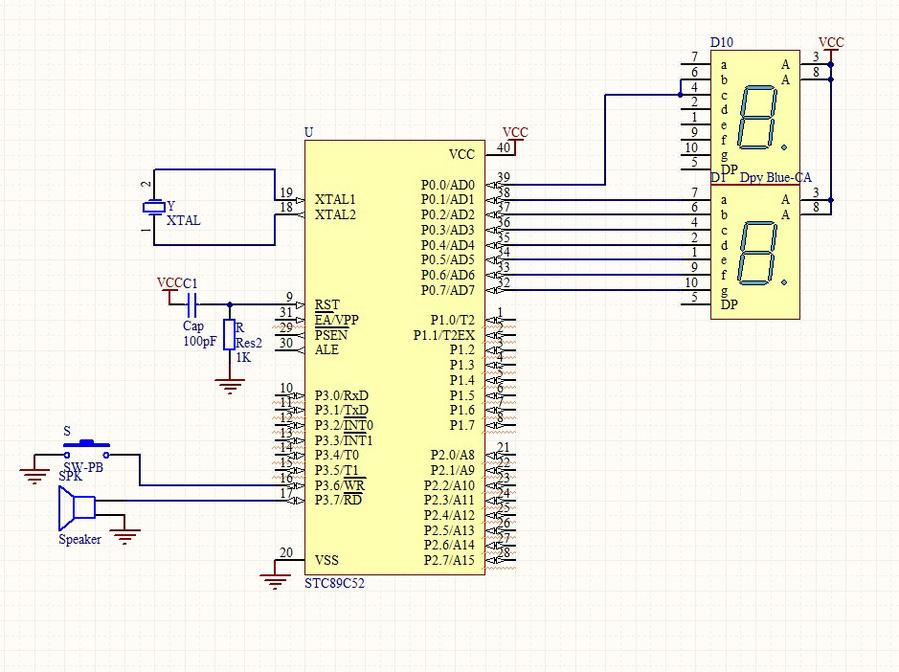Click the ground symbol under VSS pin 20

pyautogui.click(x=275, y=581)
